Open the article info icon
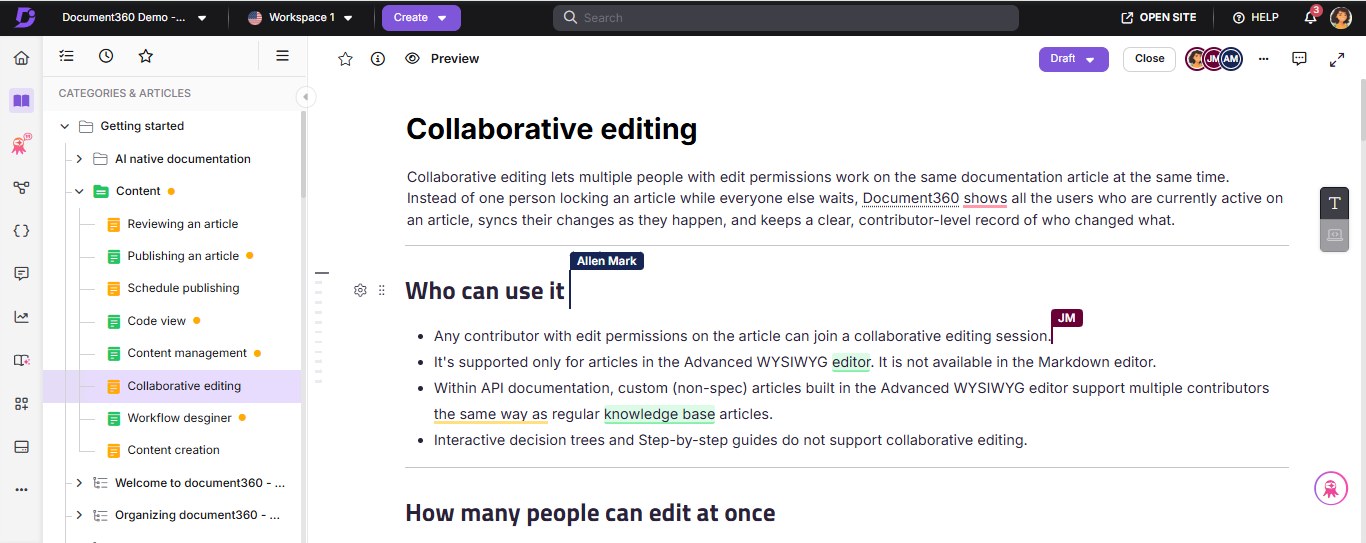Screen dimensions: 1366x543 point(378,59)
